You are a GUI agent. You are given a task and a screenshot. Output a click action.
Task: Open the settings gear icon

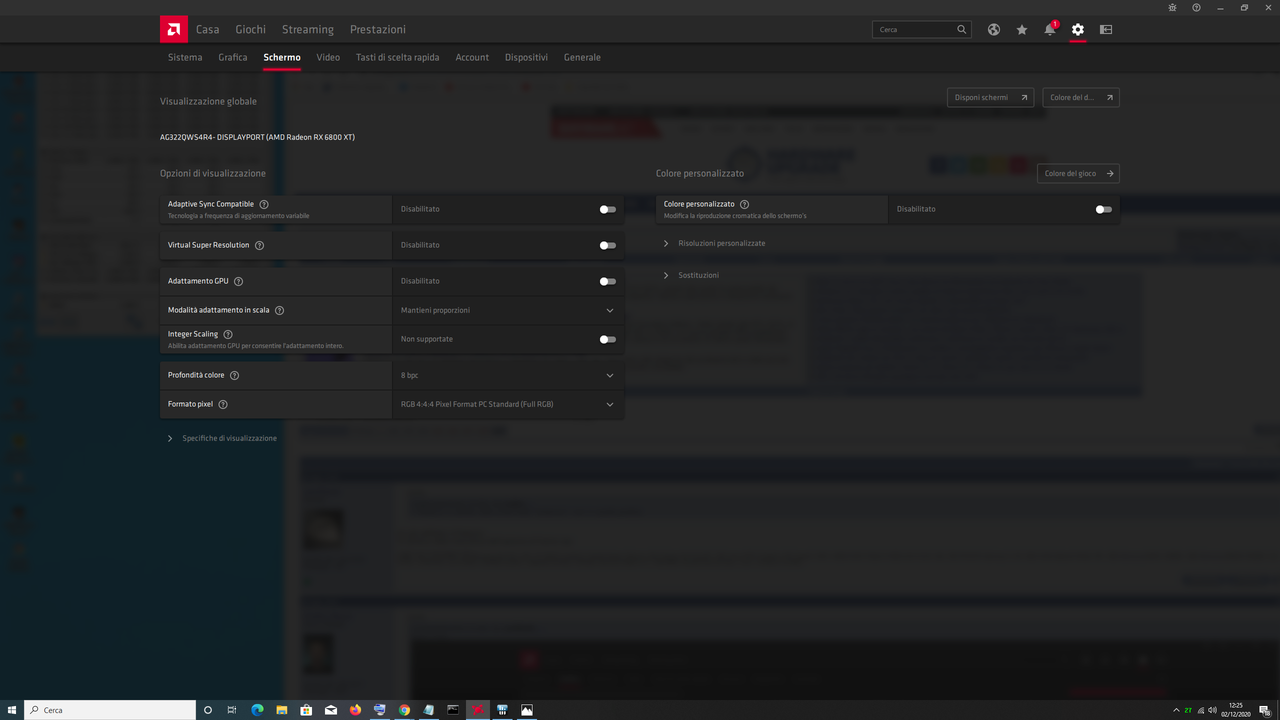1077,29
